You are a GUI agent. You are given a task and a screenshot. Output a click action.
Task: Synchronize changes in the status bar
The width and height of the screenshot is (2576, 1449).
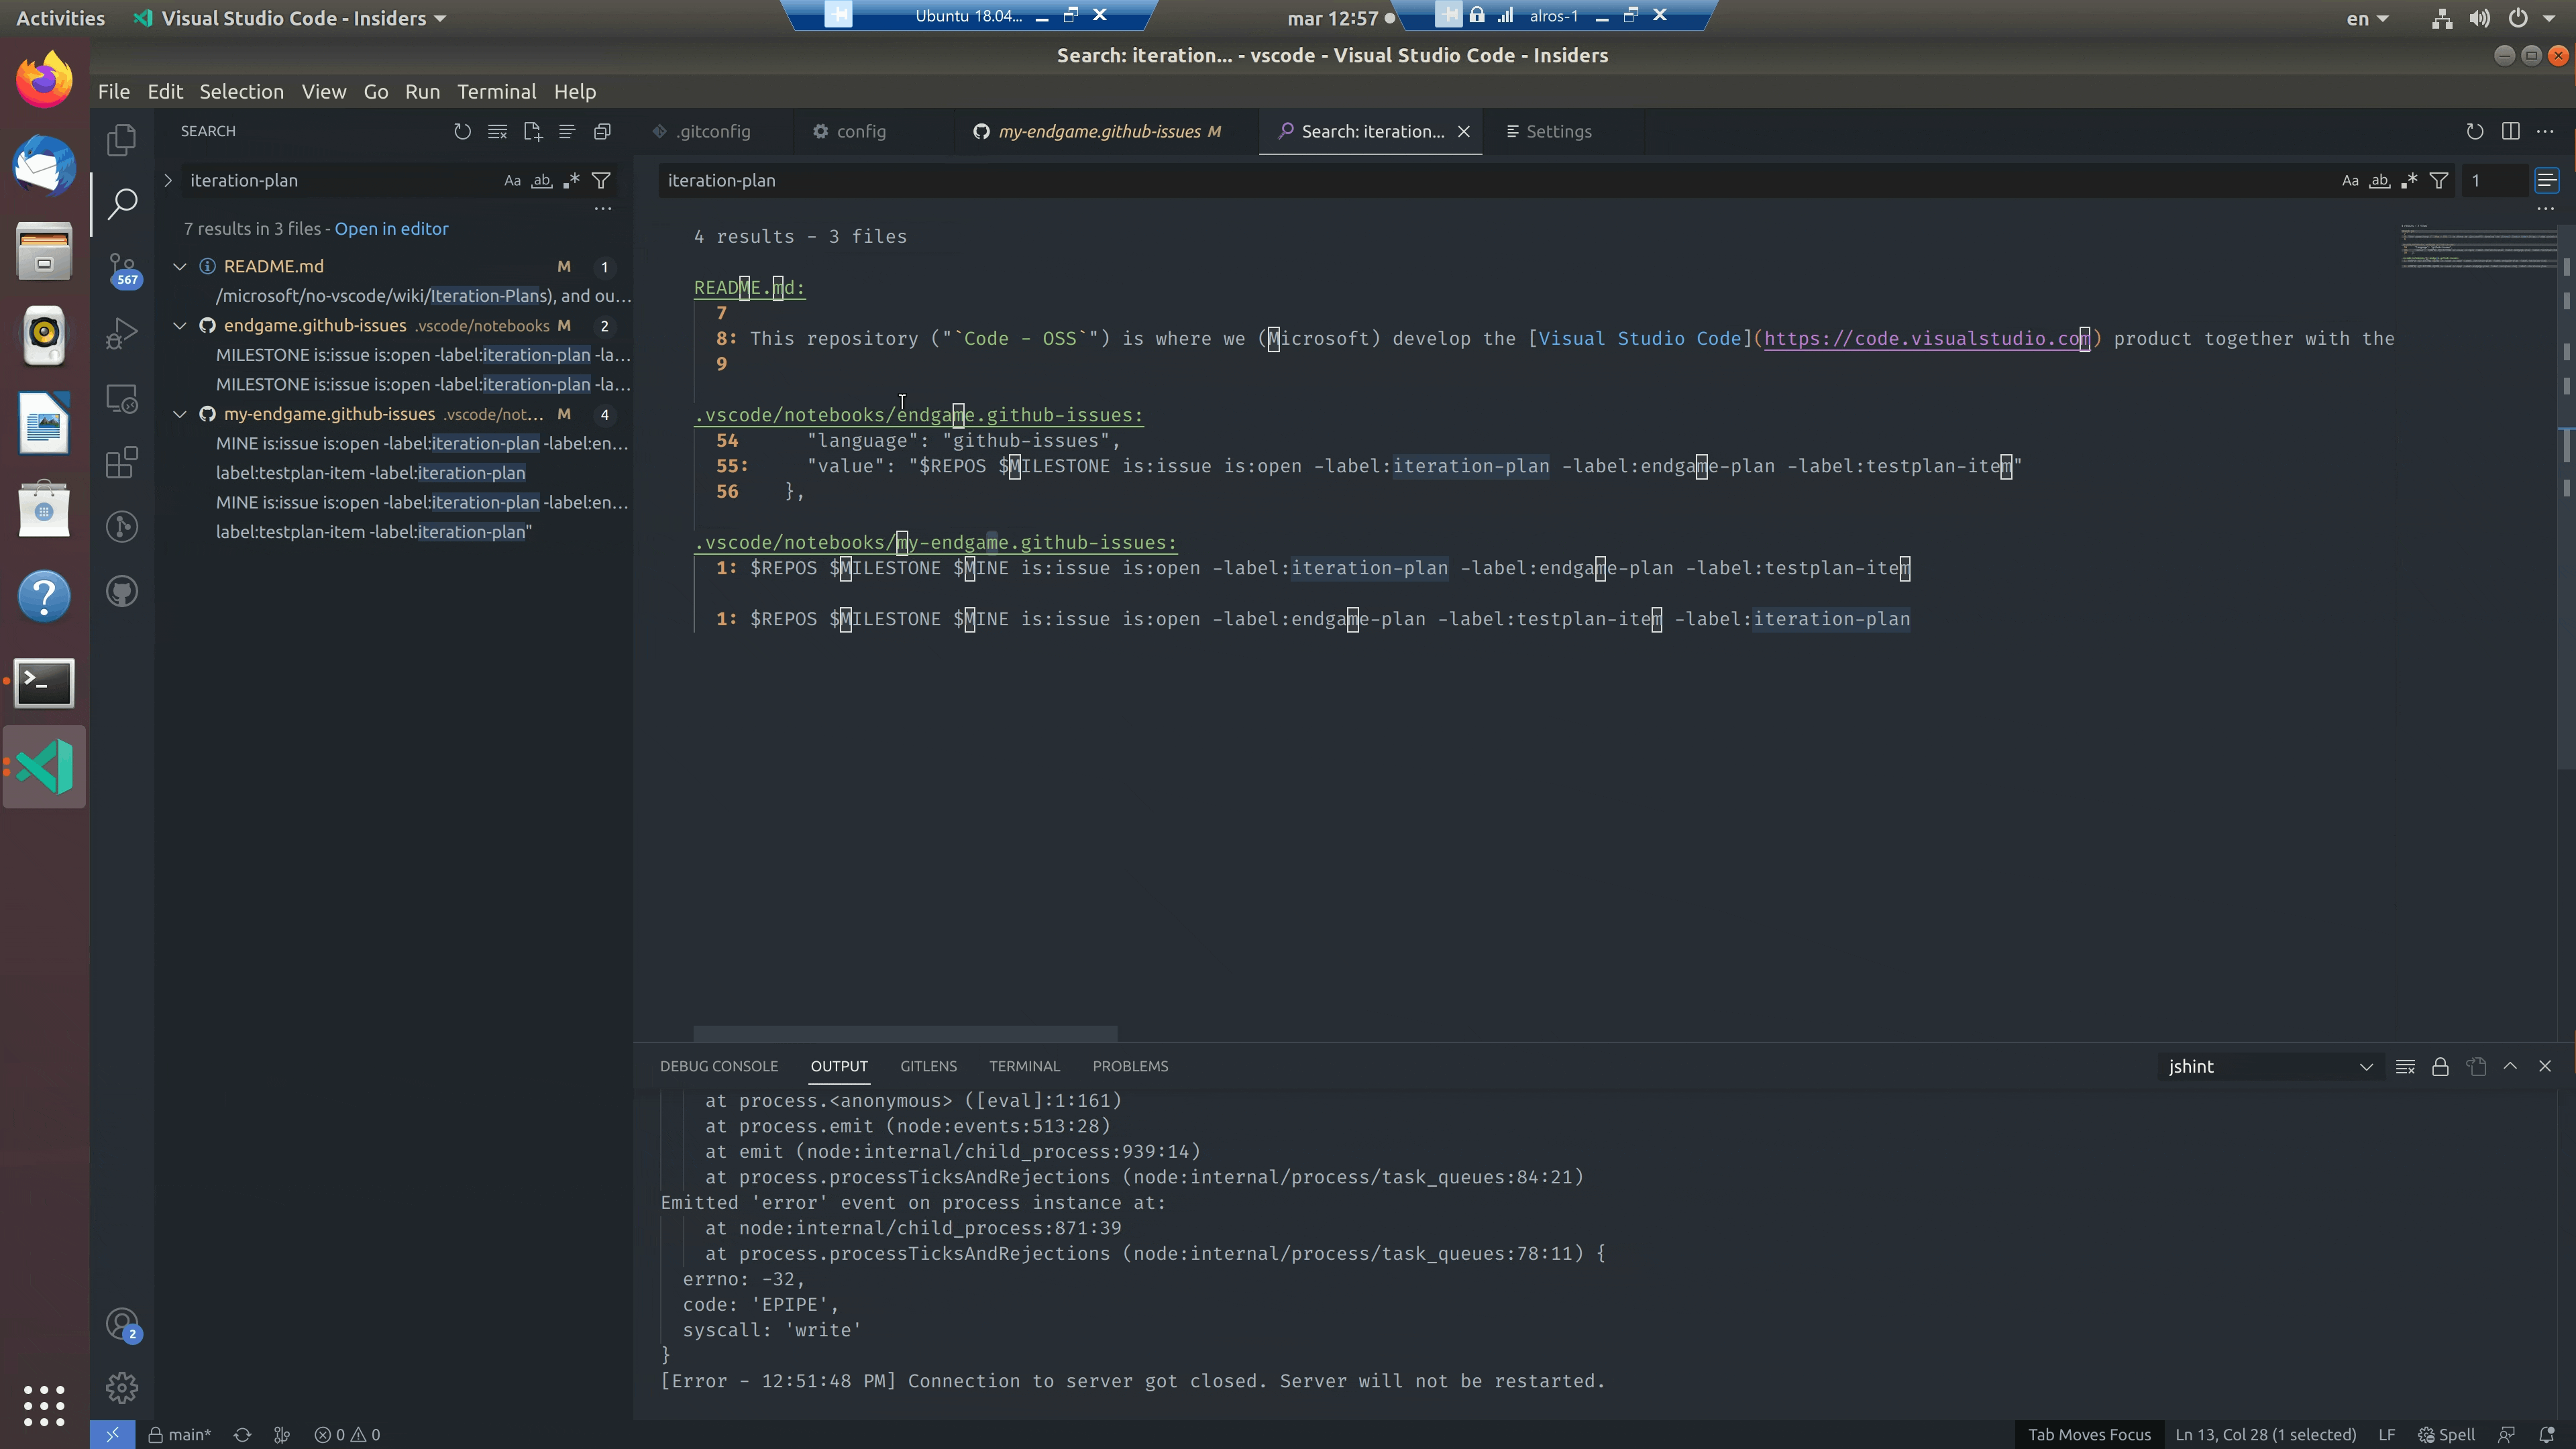click(242, 1434)
